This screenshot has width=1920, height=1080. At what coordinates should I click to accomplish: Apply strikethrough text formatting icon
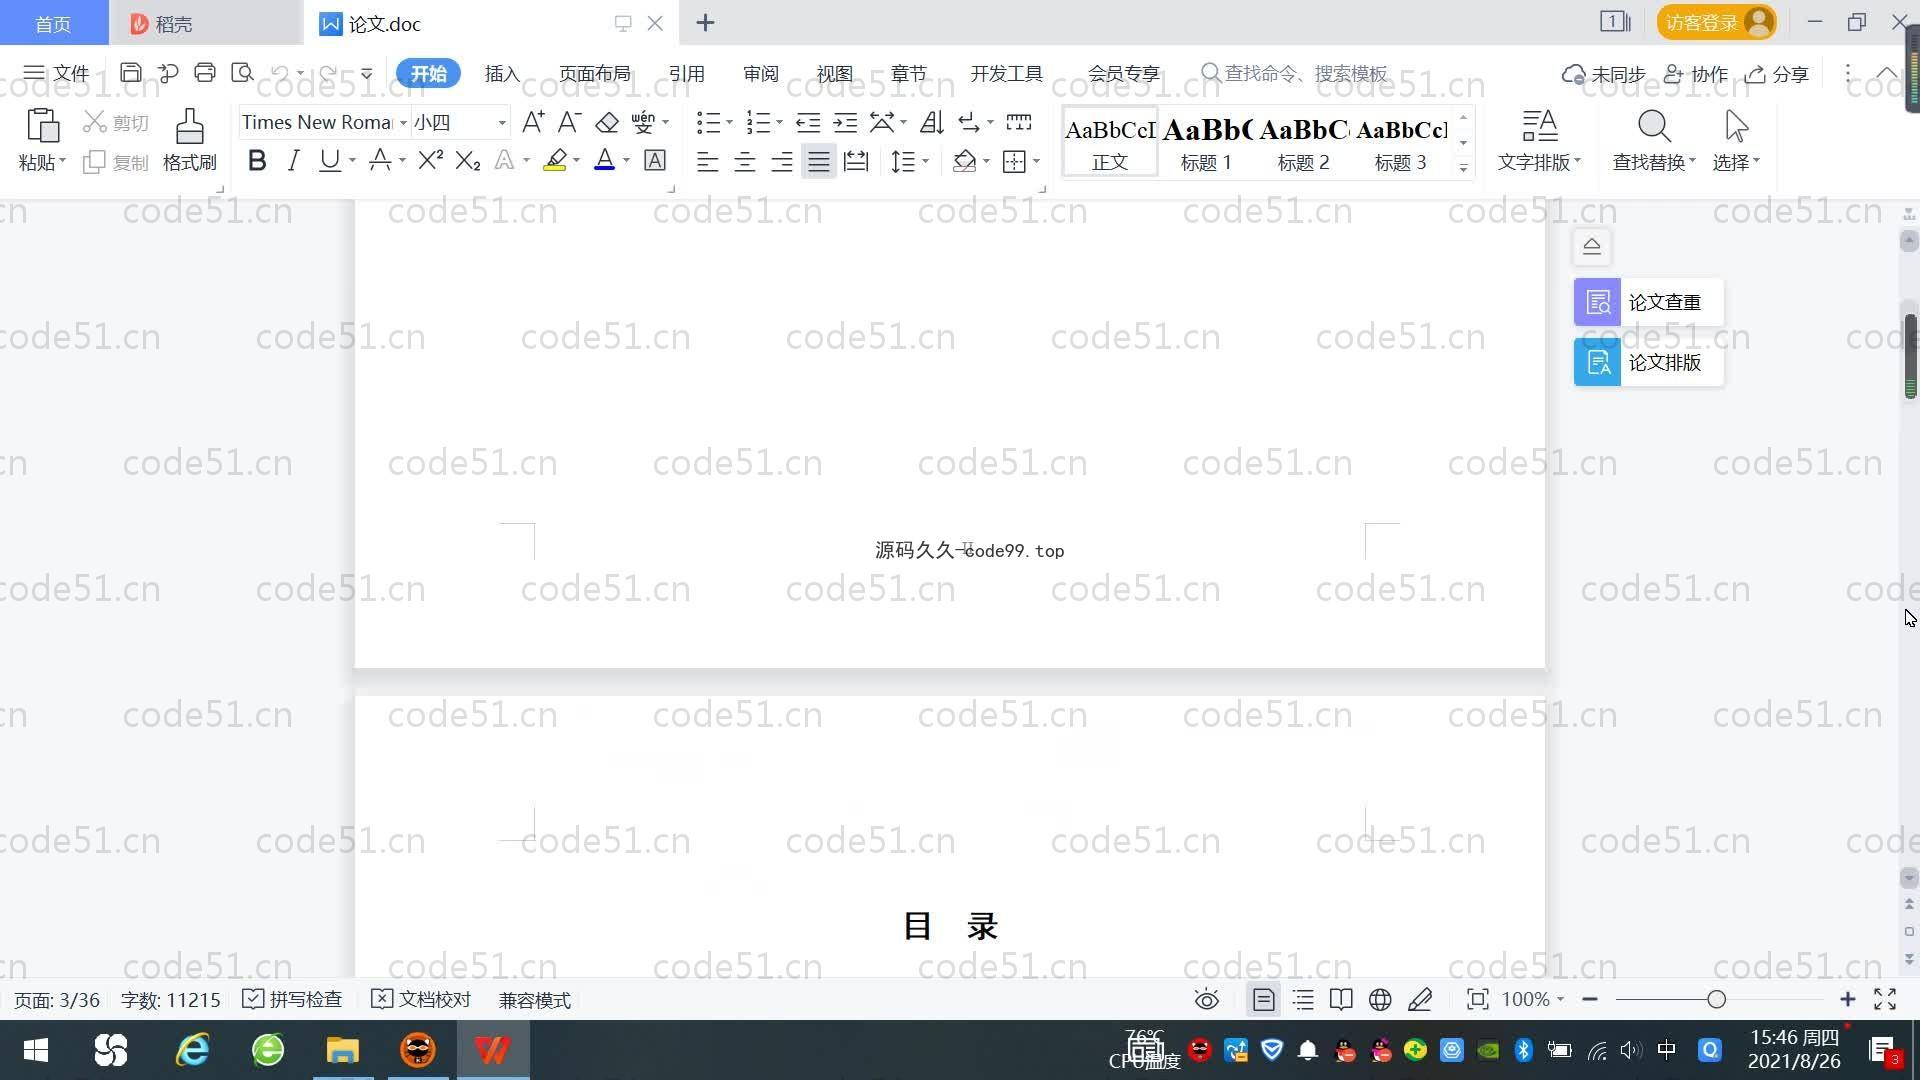(x=379, y=161)
